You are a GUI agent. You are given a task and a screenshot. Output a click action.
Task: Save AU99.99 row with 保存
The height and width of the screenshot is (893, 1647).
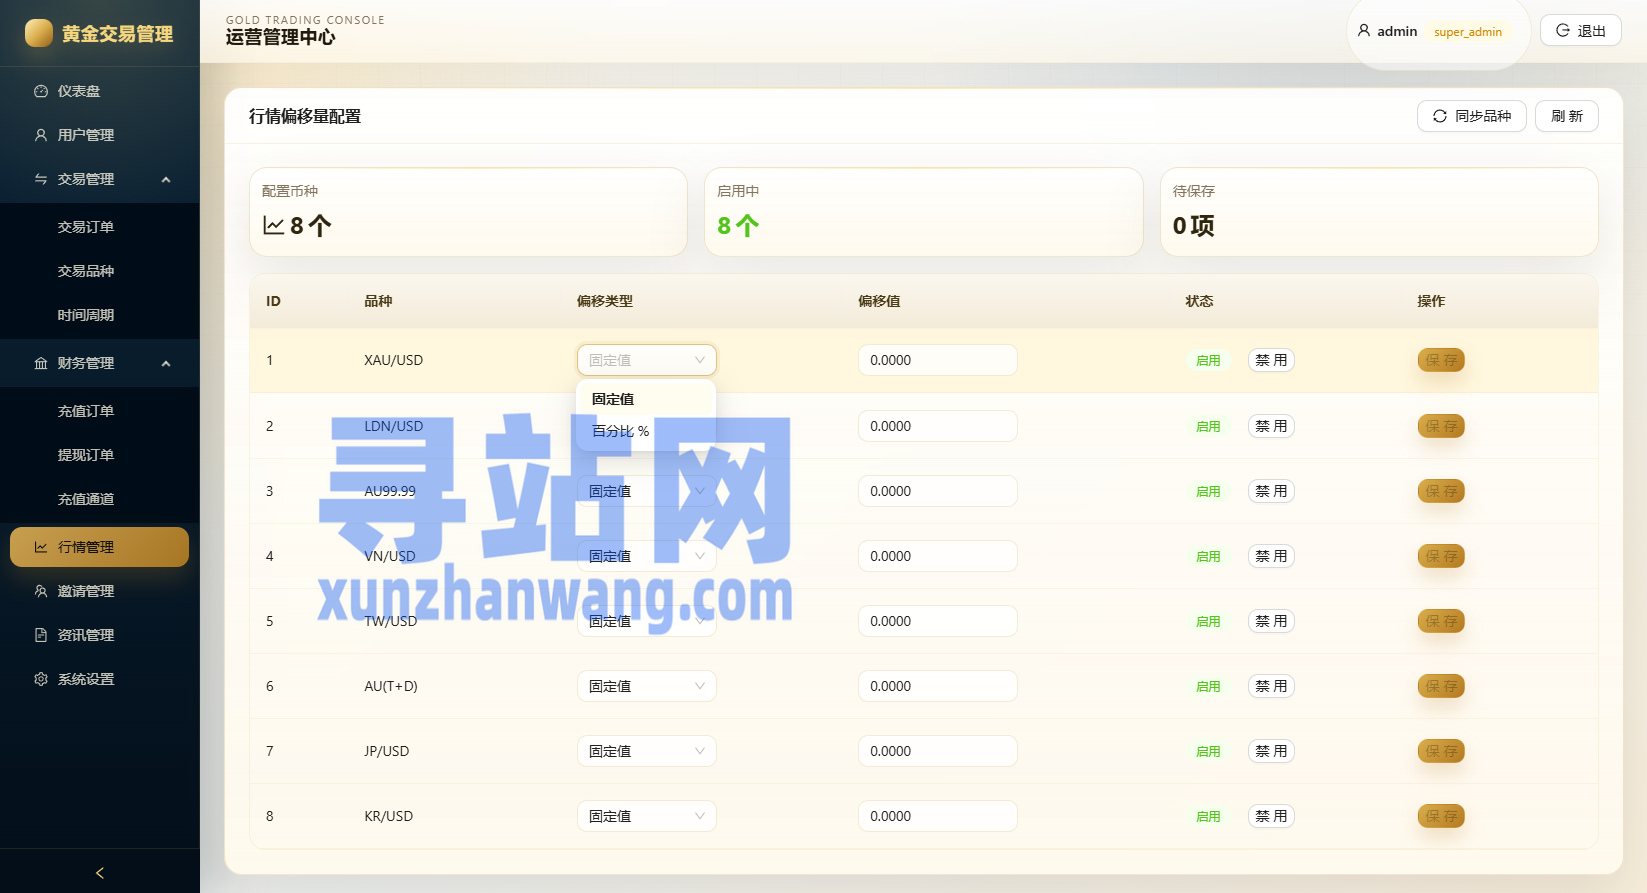1441,491
